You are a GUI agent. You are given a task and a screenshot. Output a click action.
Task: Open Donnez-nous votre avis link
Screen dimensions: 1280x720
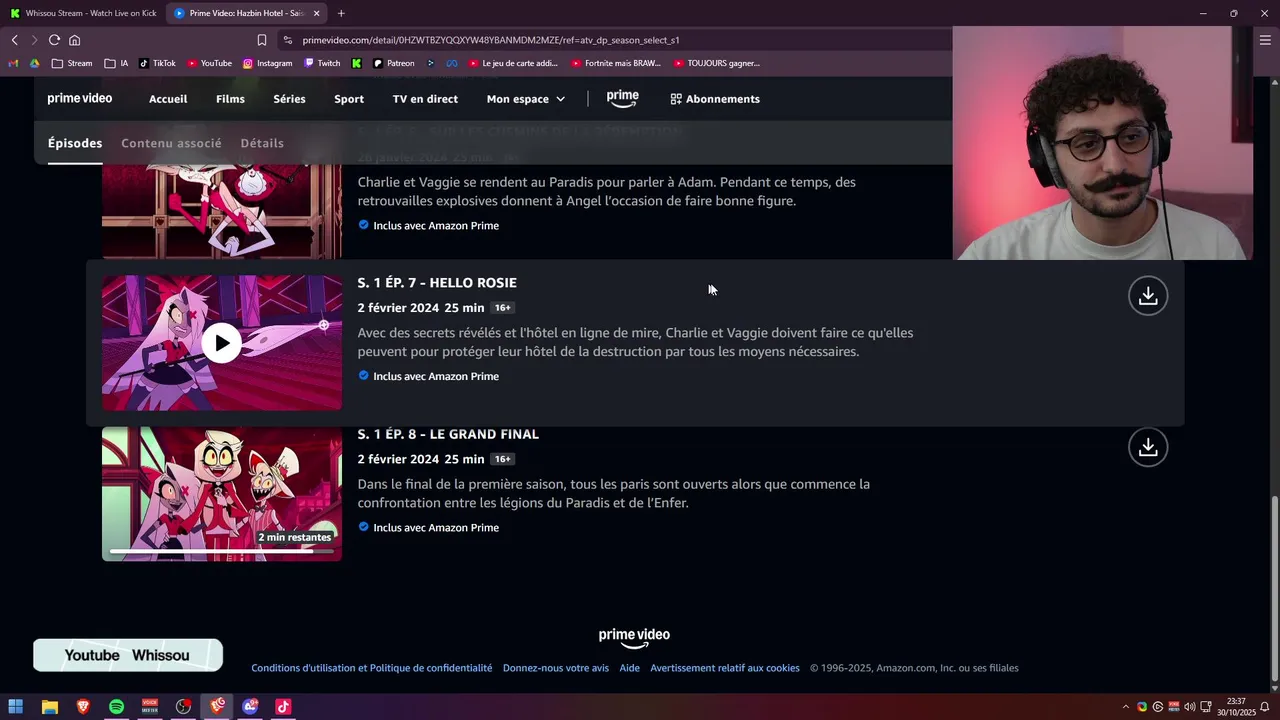556,668
